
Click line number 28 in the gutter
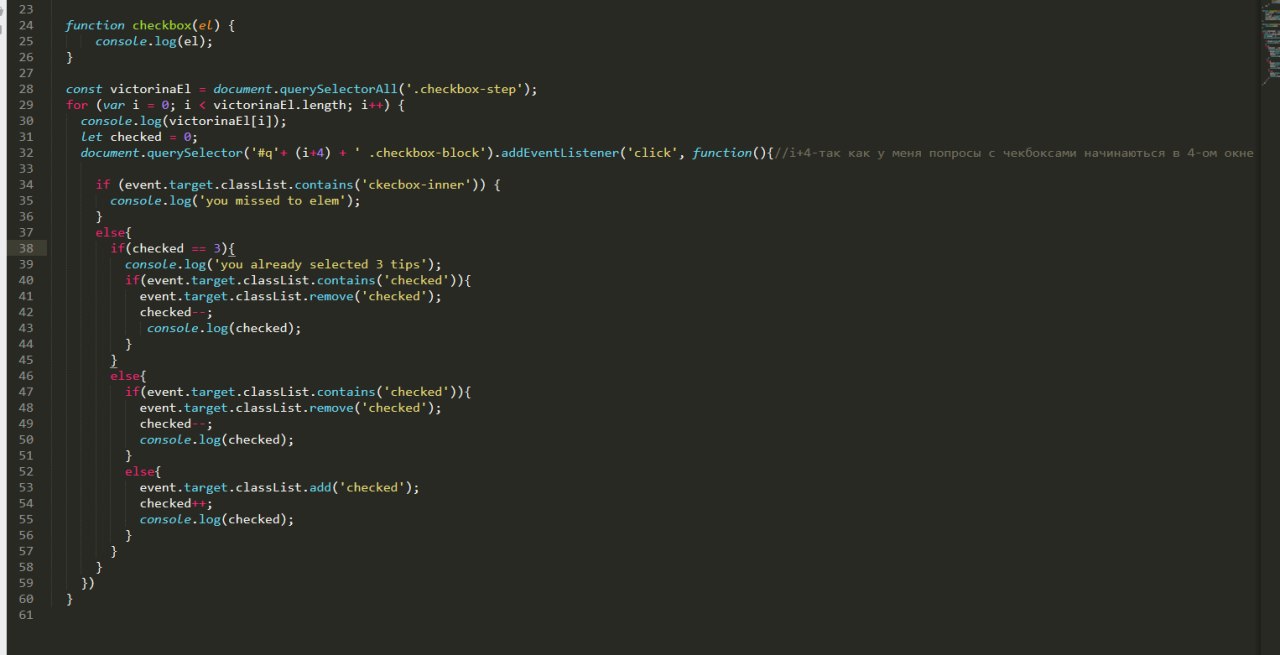click(26, 89)
